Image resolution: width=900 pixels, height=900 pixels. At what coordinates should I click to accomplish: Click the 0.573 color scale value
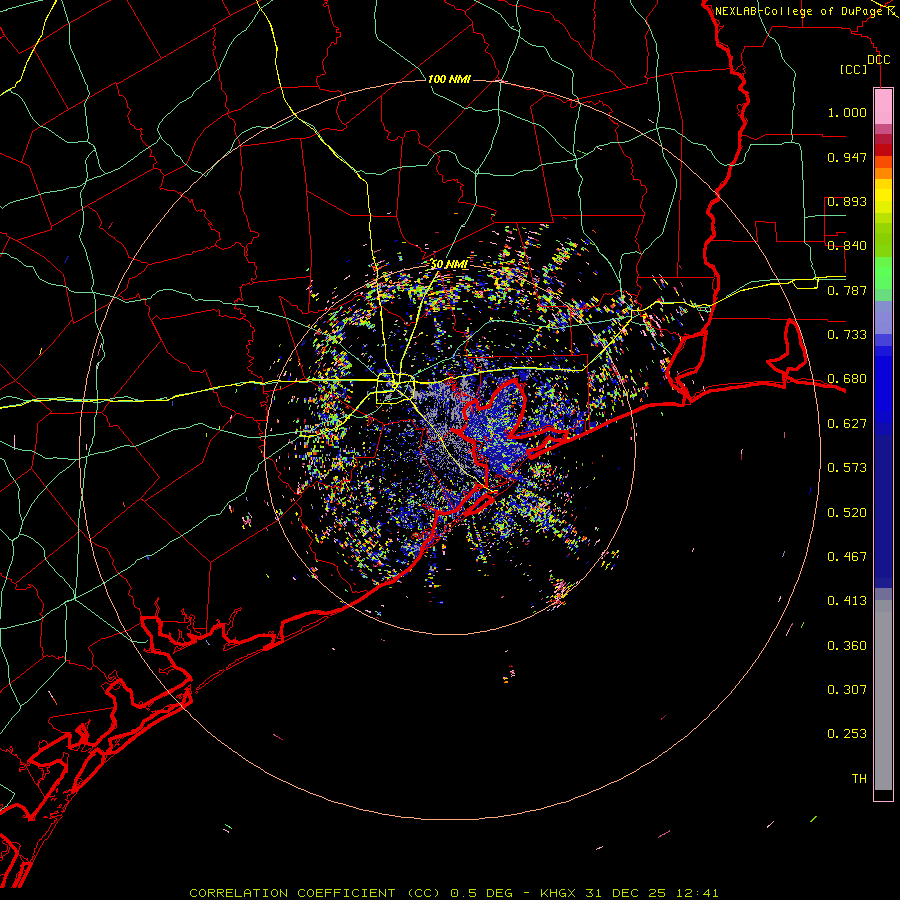click(847, 468)
